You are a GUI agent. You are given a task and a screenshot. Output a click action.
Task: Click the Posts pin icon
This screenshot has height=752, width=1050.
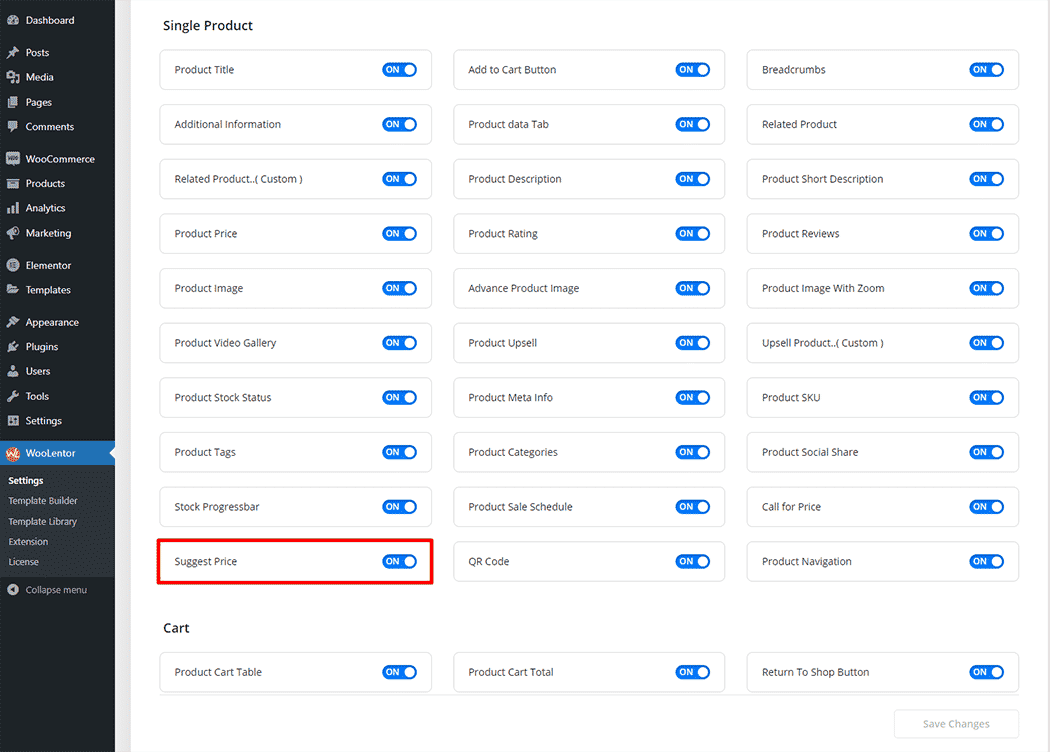point(13,53)
